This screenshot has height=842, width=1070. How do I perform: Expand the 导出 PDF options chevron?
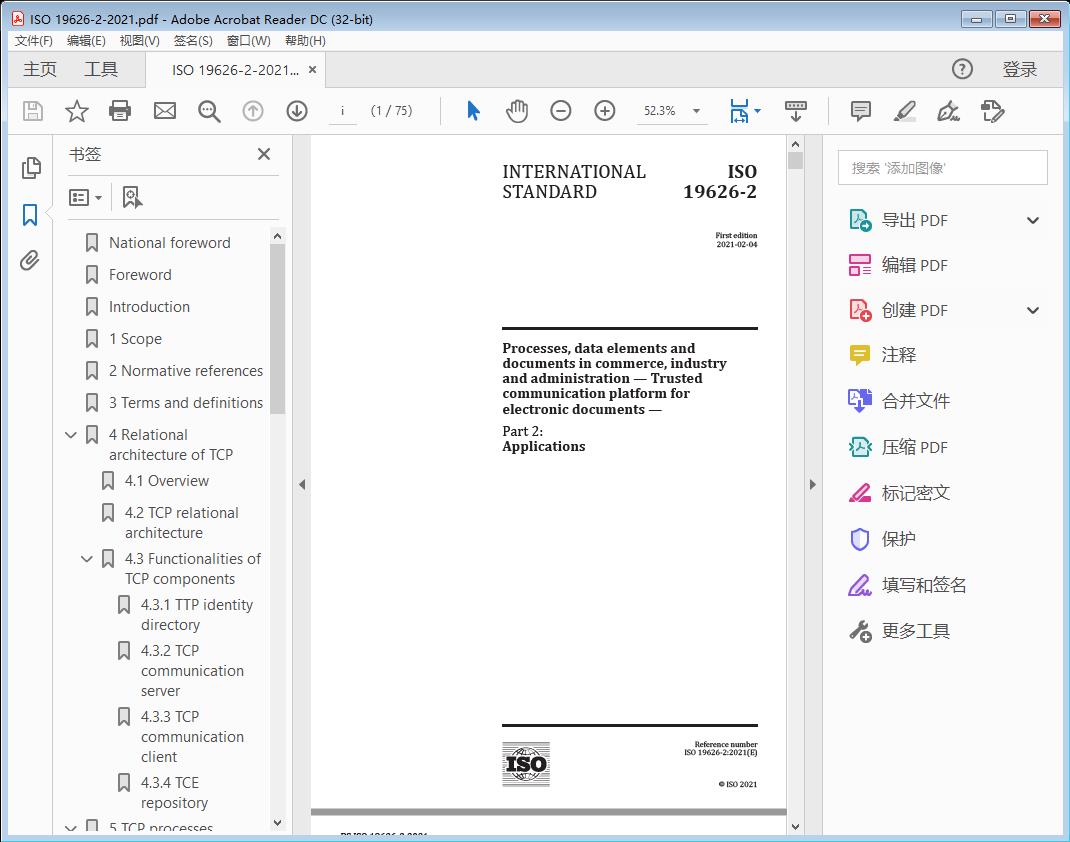pyautogui.click(x=1033, y=220)
